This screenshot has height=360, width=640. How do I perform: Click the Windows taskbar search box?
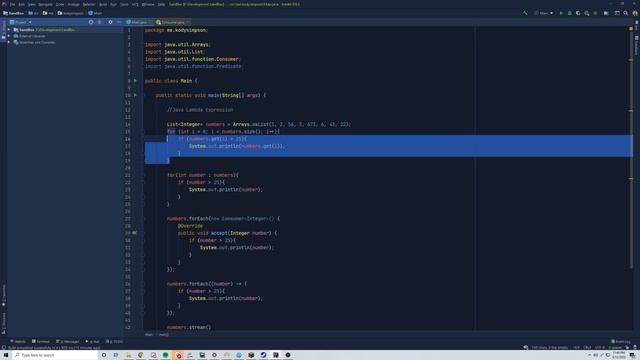pos(55,355)
